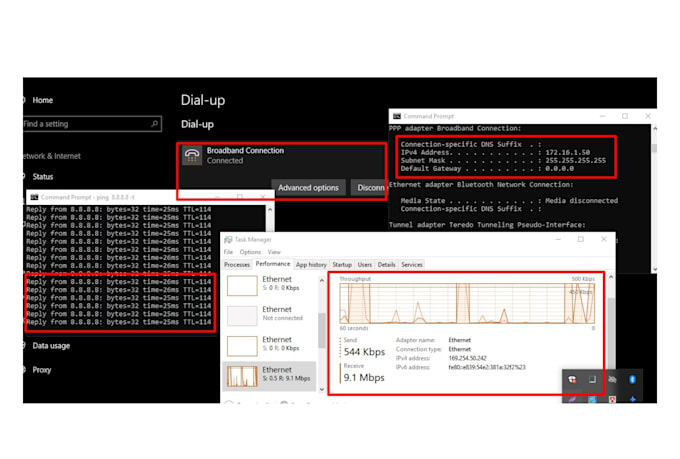Click the PPP adapter Broadband Connection heading
The image size is (680, 459).
(455, 128)
